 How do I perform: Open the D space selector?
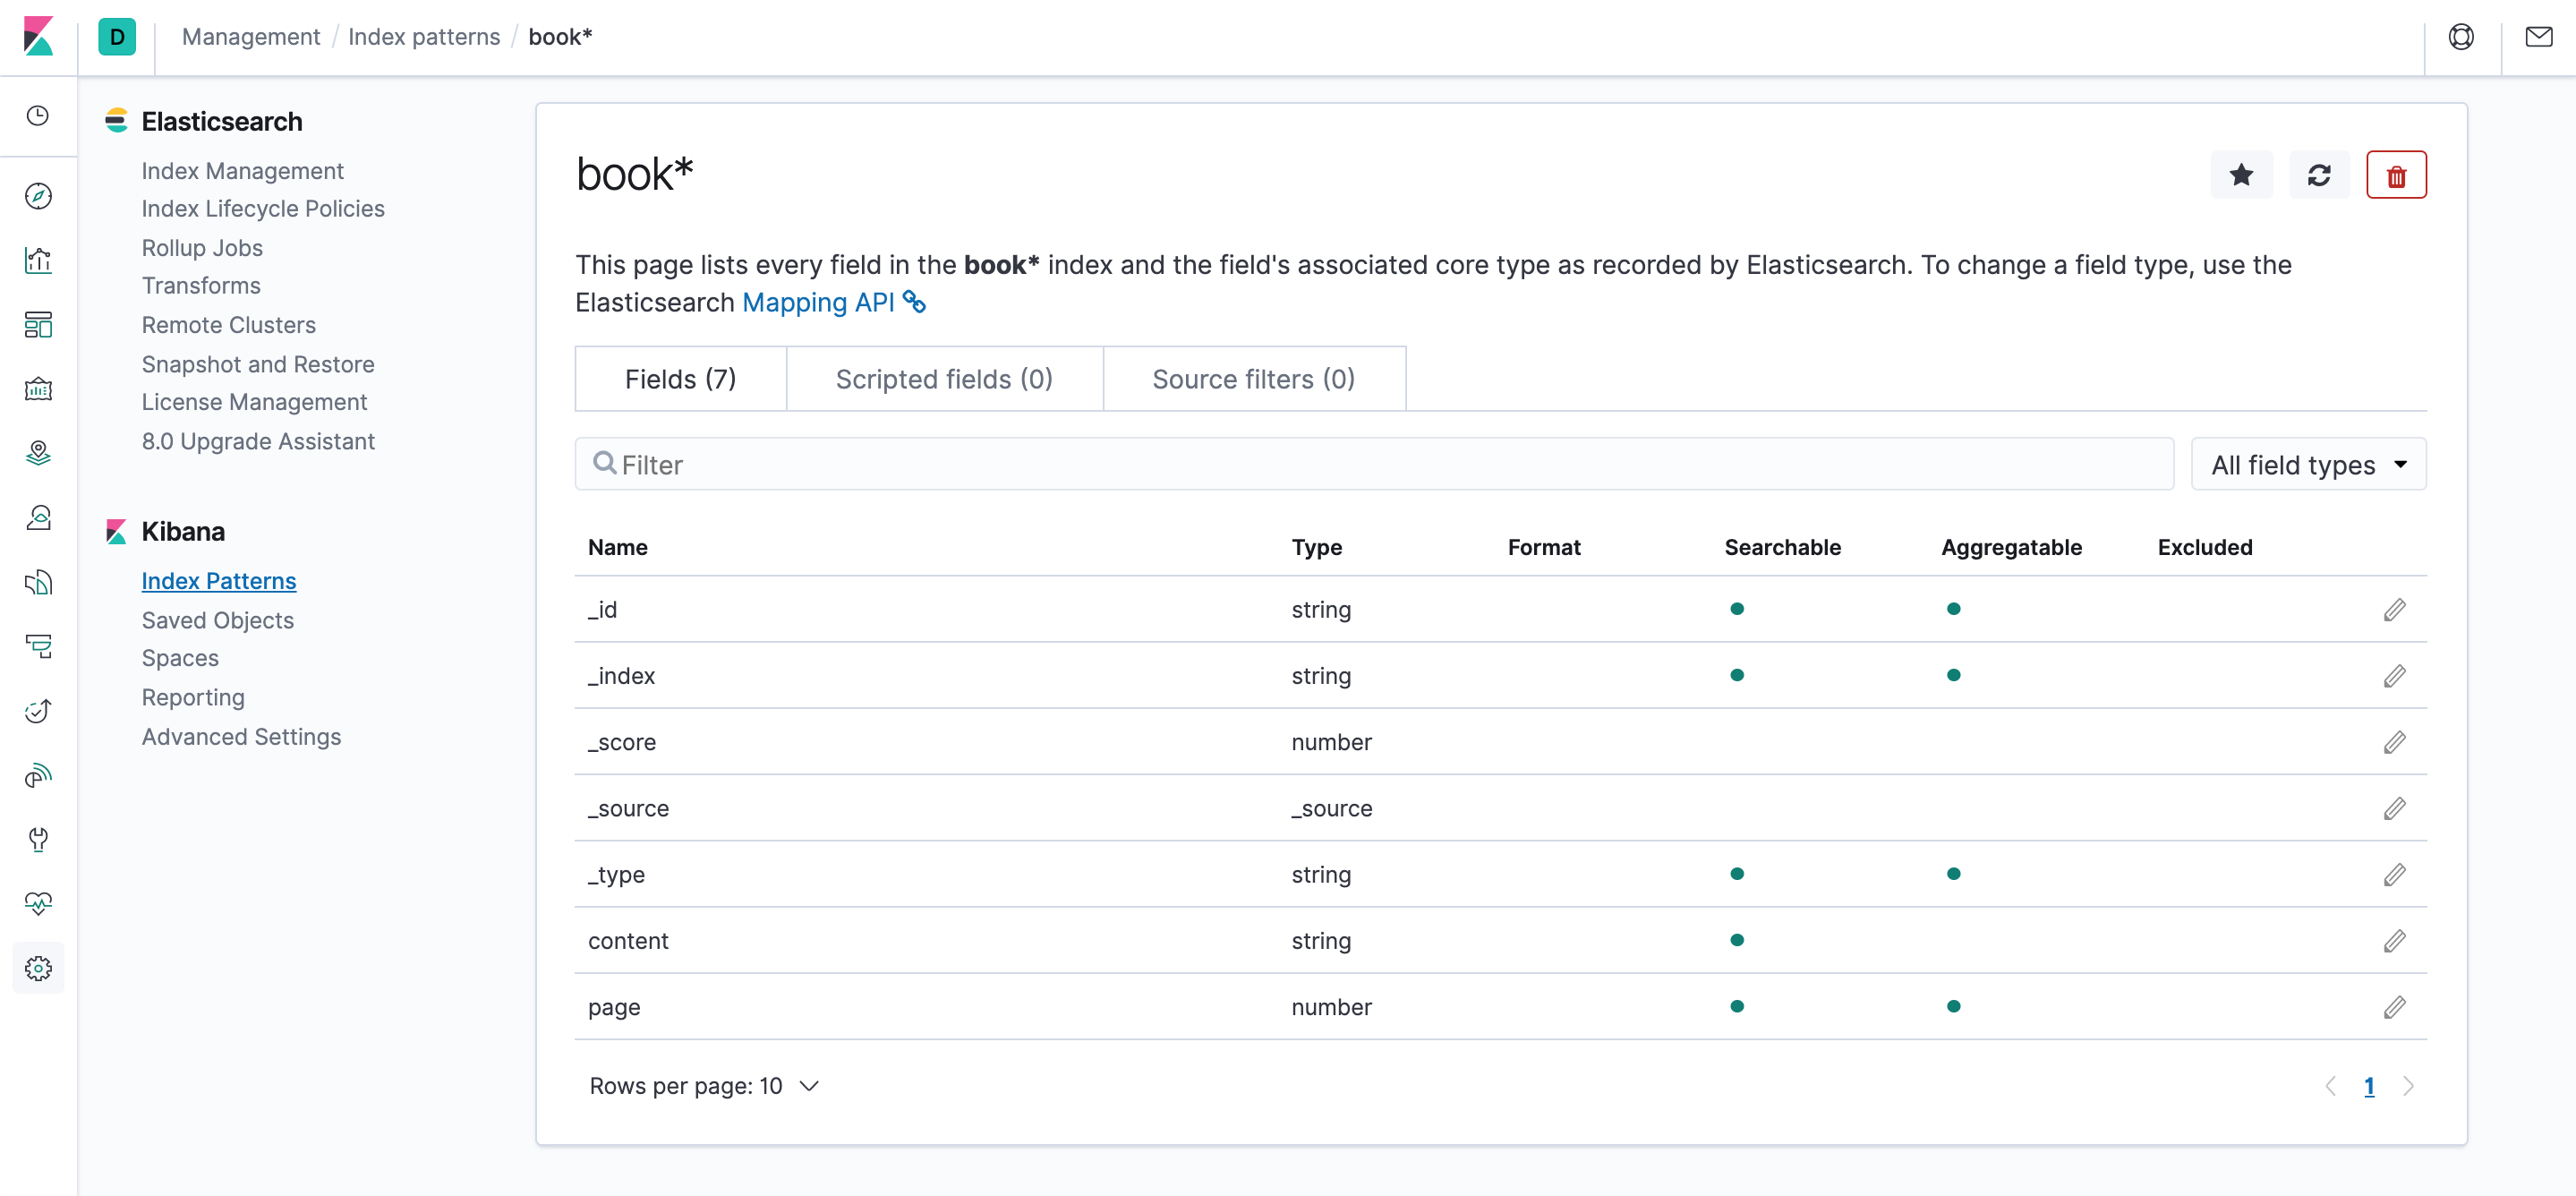click(117, 37)
